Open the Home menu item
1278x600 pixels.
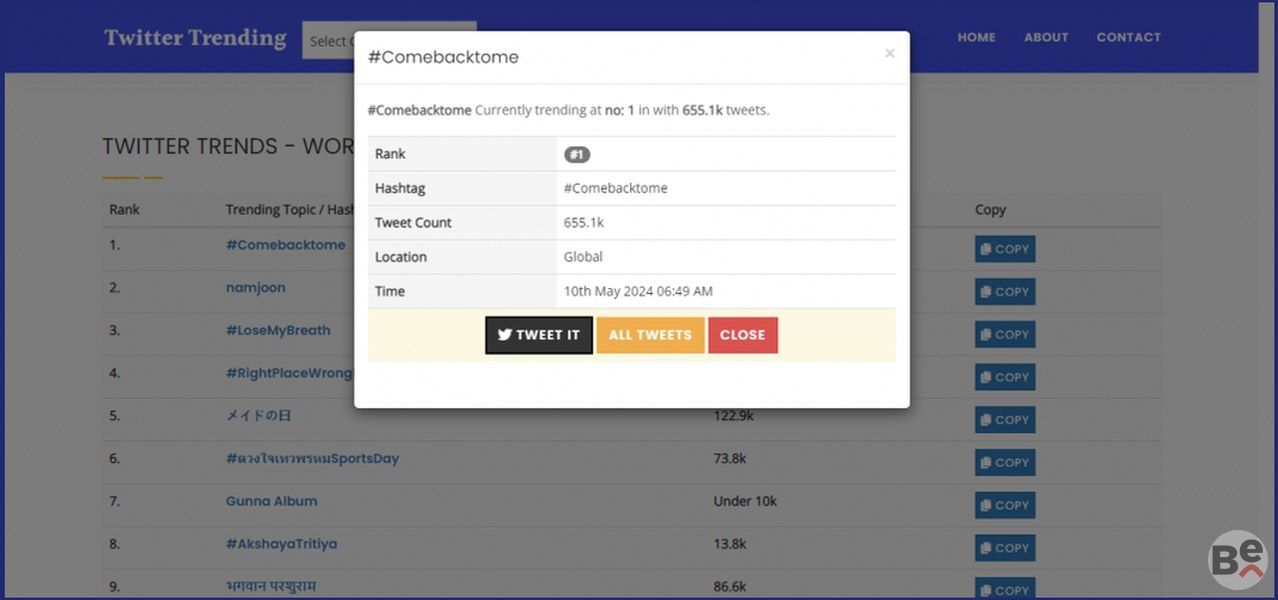click(976, 37)
